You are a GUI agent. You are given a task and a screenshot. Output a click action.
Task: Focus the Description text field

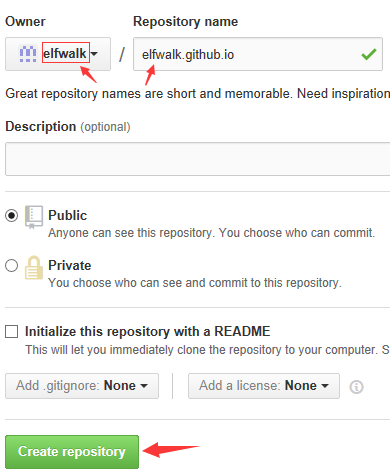click(197, 159)
